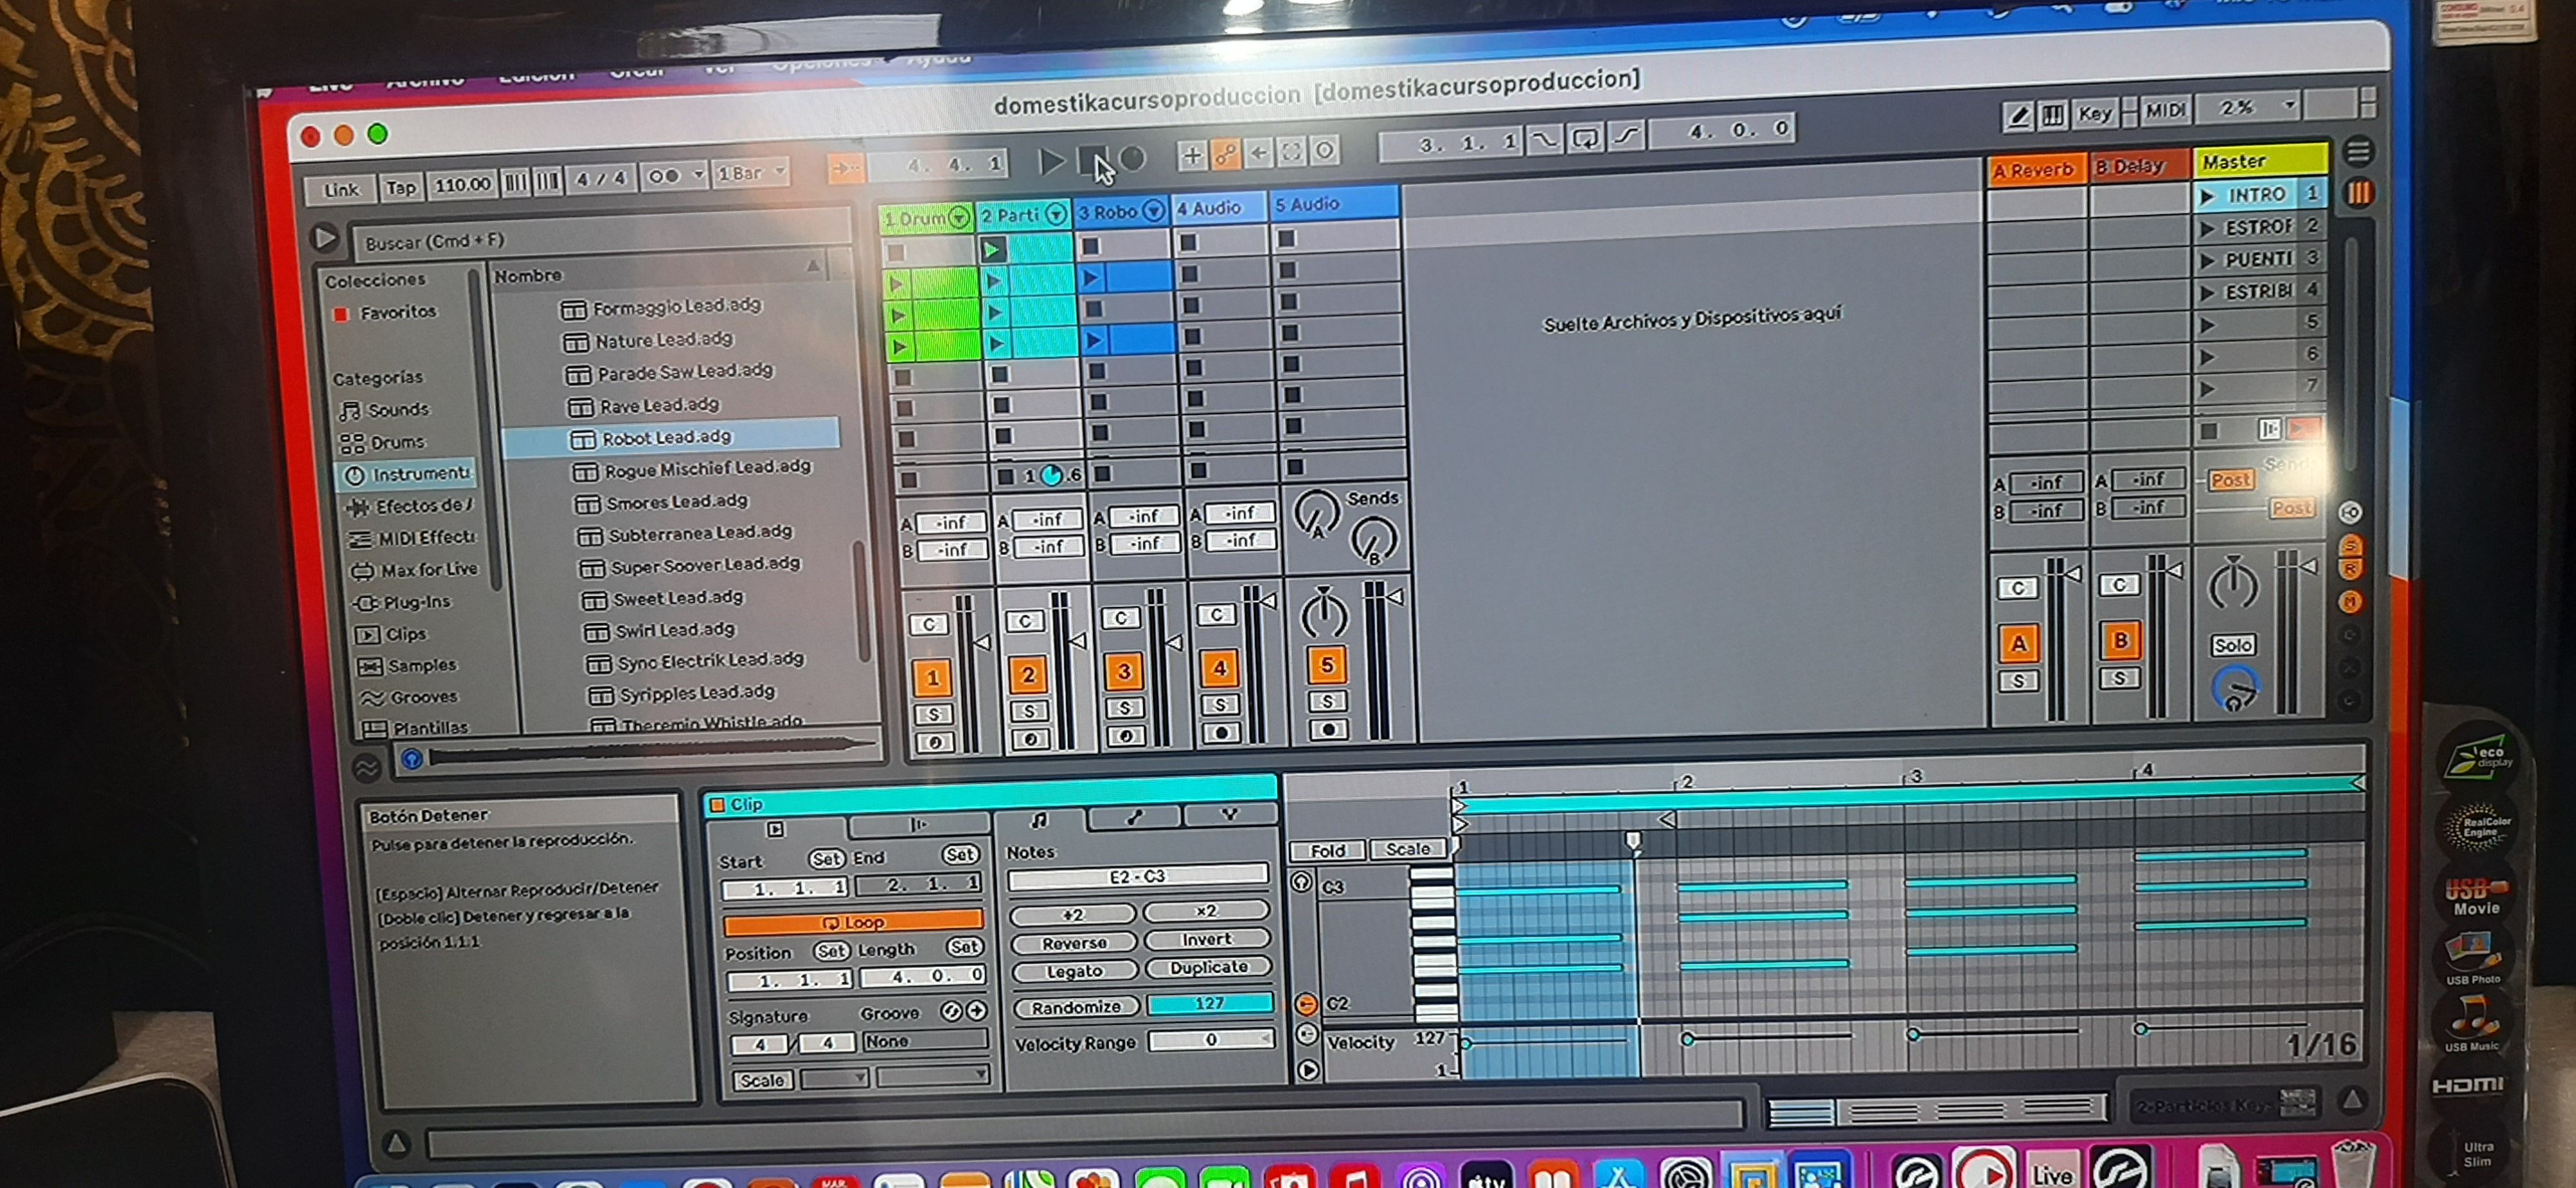Select Sounds category in browser
This screenshot has width=2576, height=1188.
385,410
